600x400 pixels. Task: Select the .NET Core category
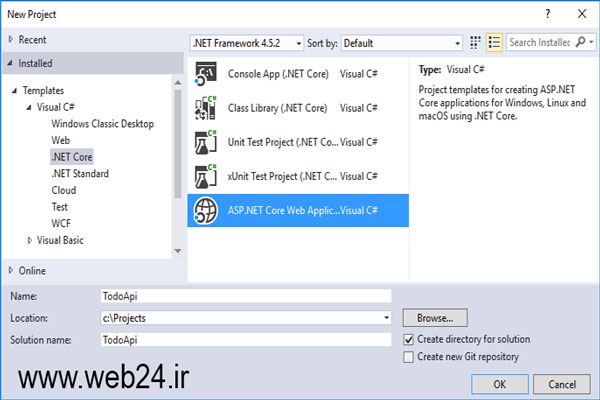pos(72,157)
